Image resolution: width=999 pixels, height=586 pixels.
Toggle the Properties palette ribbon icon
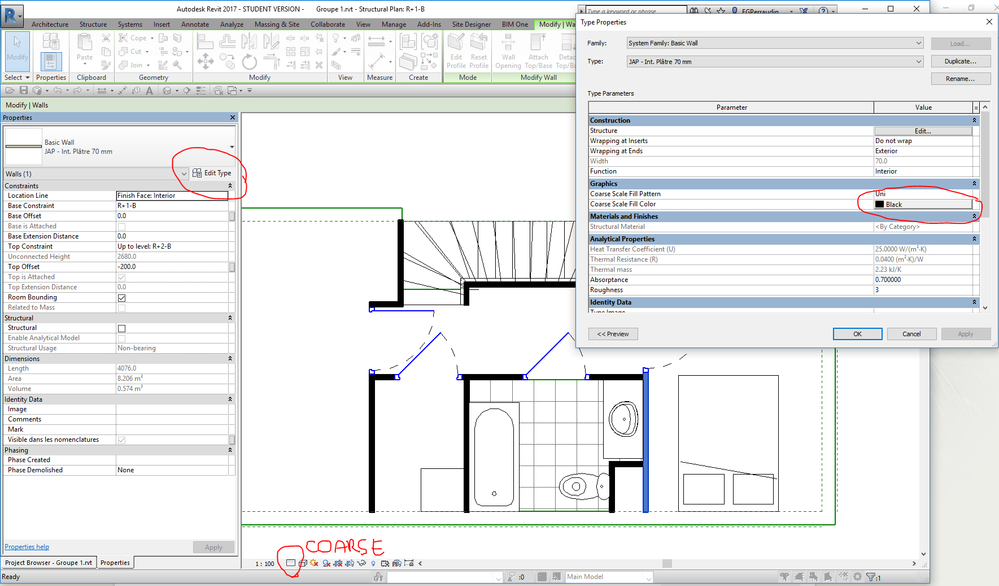point(51,61)
